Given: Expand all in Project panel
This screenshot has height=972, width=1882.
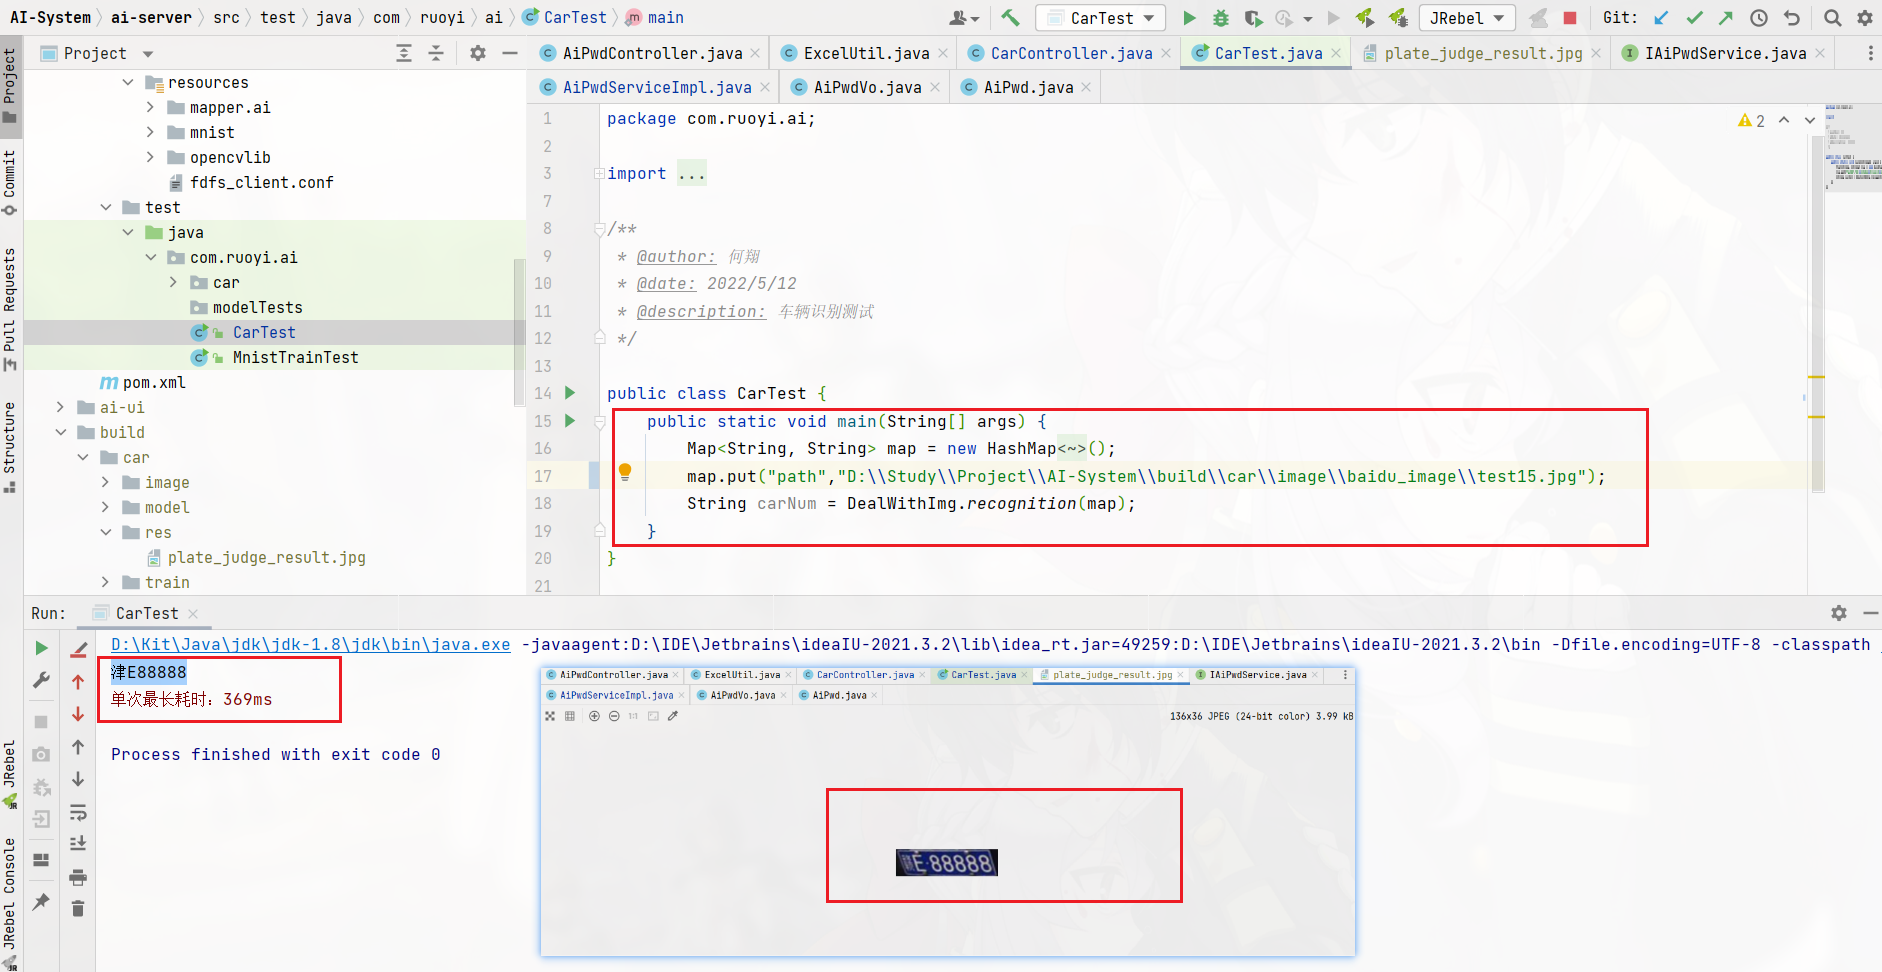Looking at the screenshot, I should coord(404,53).
